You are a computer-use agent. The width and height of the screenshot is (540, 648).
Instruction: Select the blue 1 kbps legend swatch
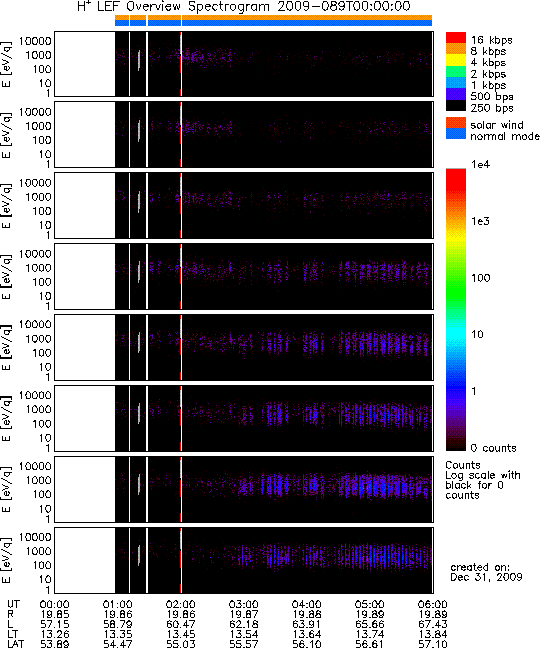point(456,83)
